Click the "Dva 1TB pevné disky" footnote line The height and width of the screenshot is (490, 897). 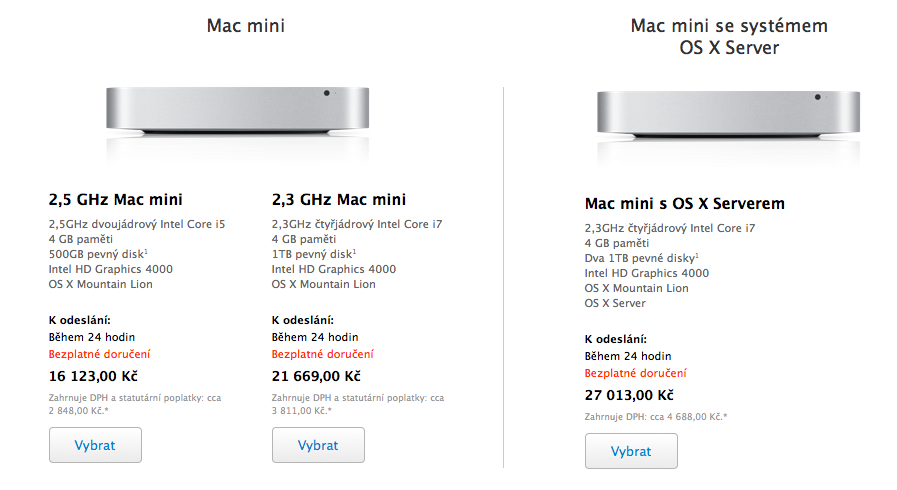642,258
